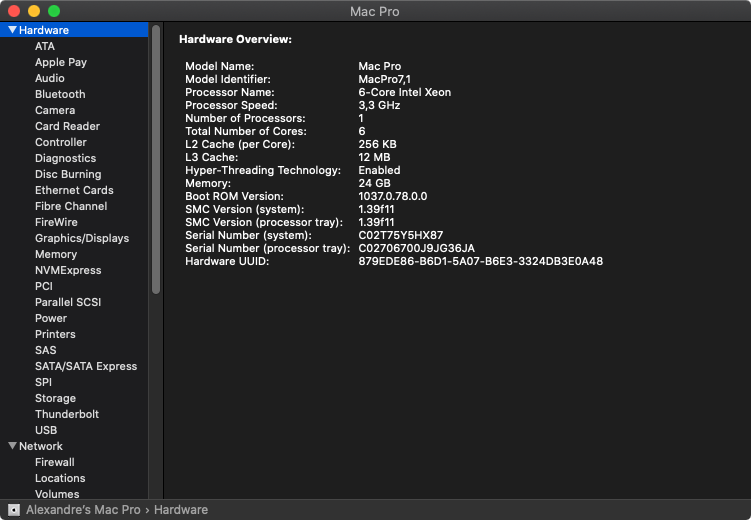Select Locations under Network
The width and height of the screenshot is (751, 520).
[60, 478]
